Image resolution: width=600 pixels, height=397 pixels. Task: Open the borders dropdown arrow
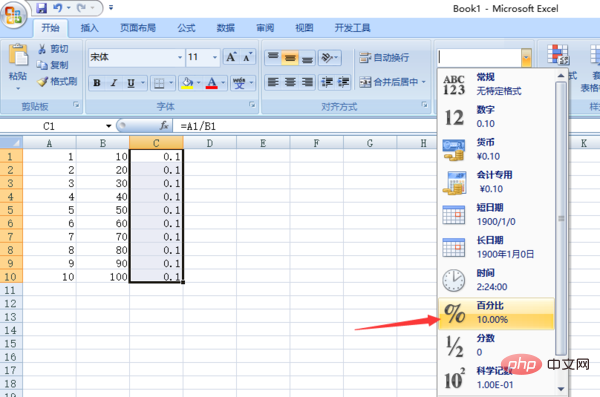[171, 83]
